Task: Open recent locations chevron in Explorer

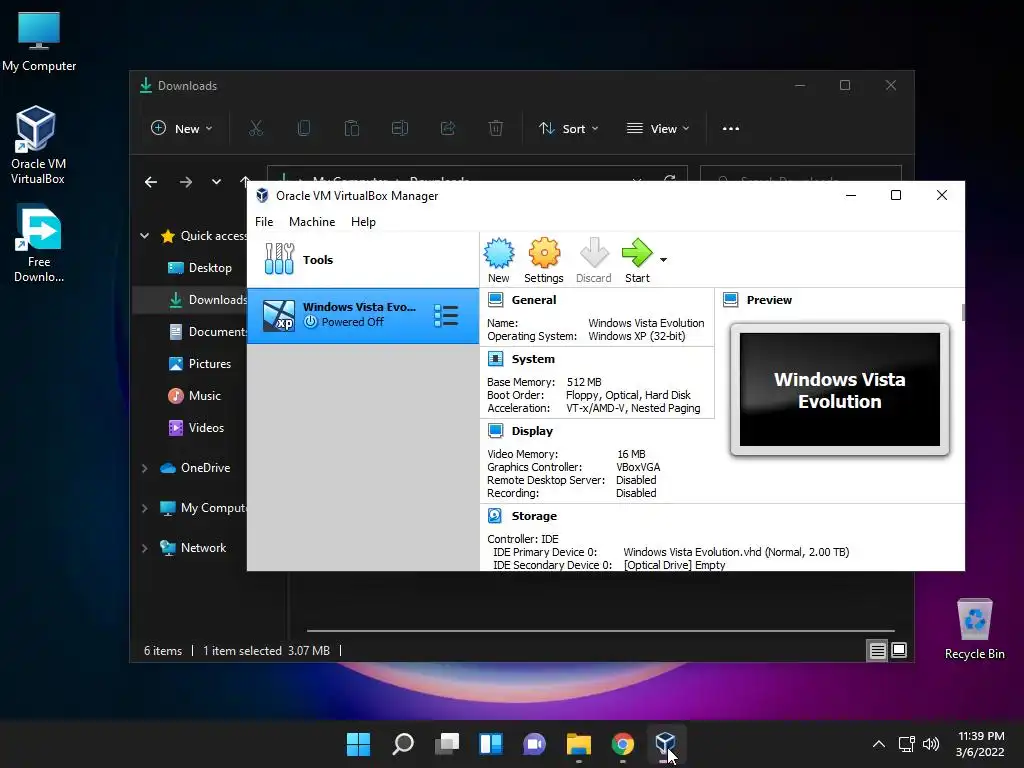Action: (216, 182)
